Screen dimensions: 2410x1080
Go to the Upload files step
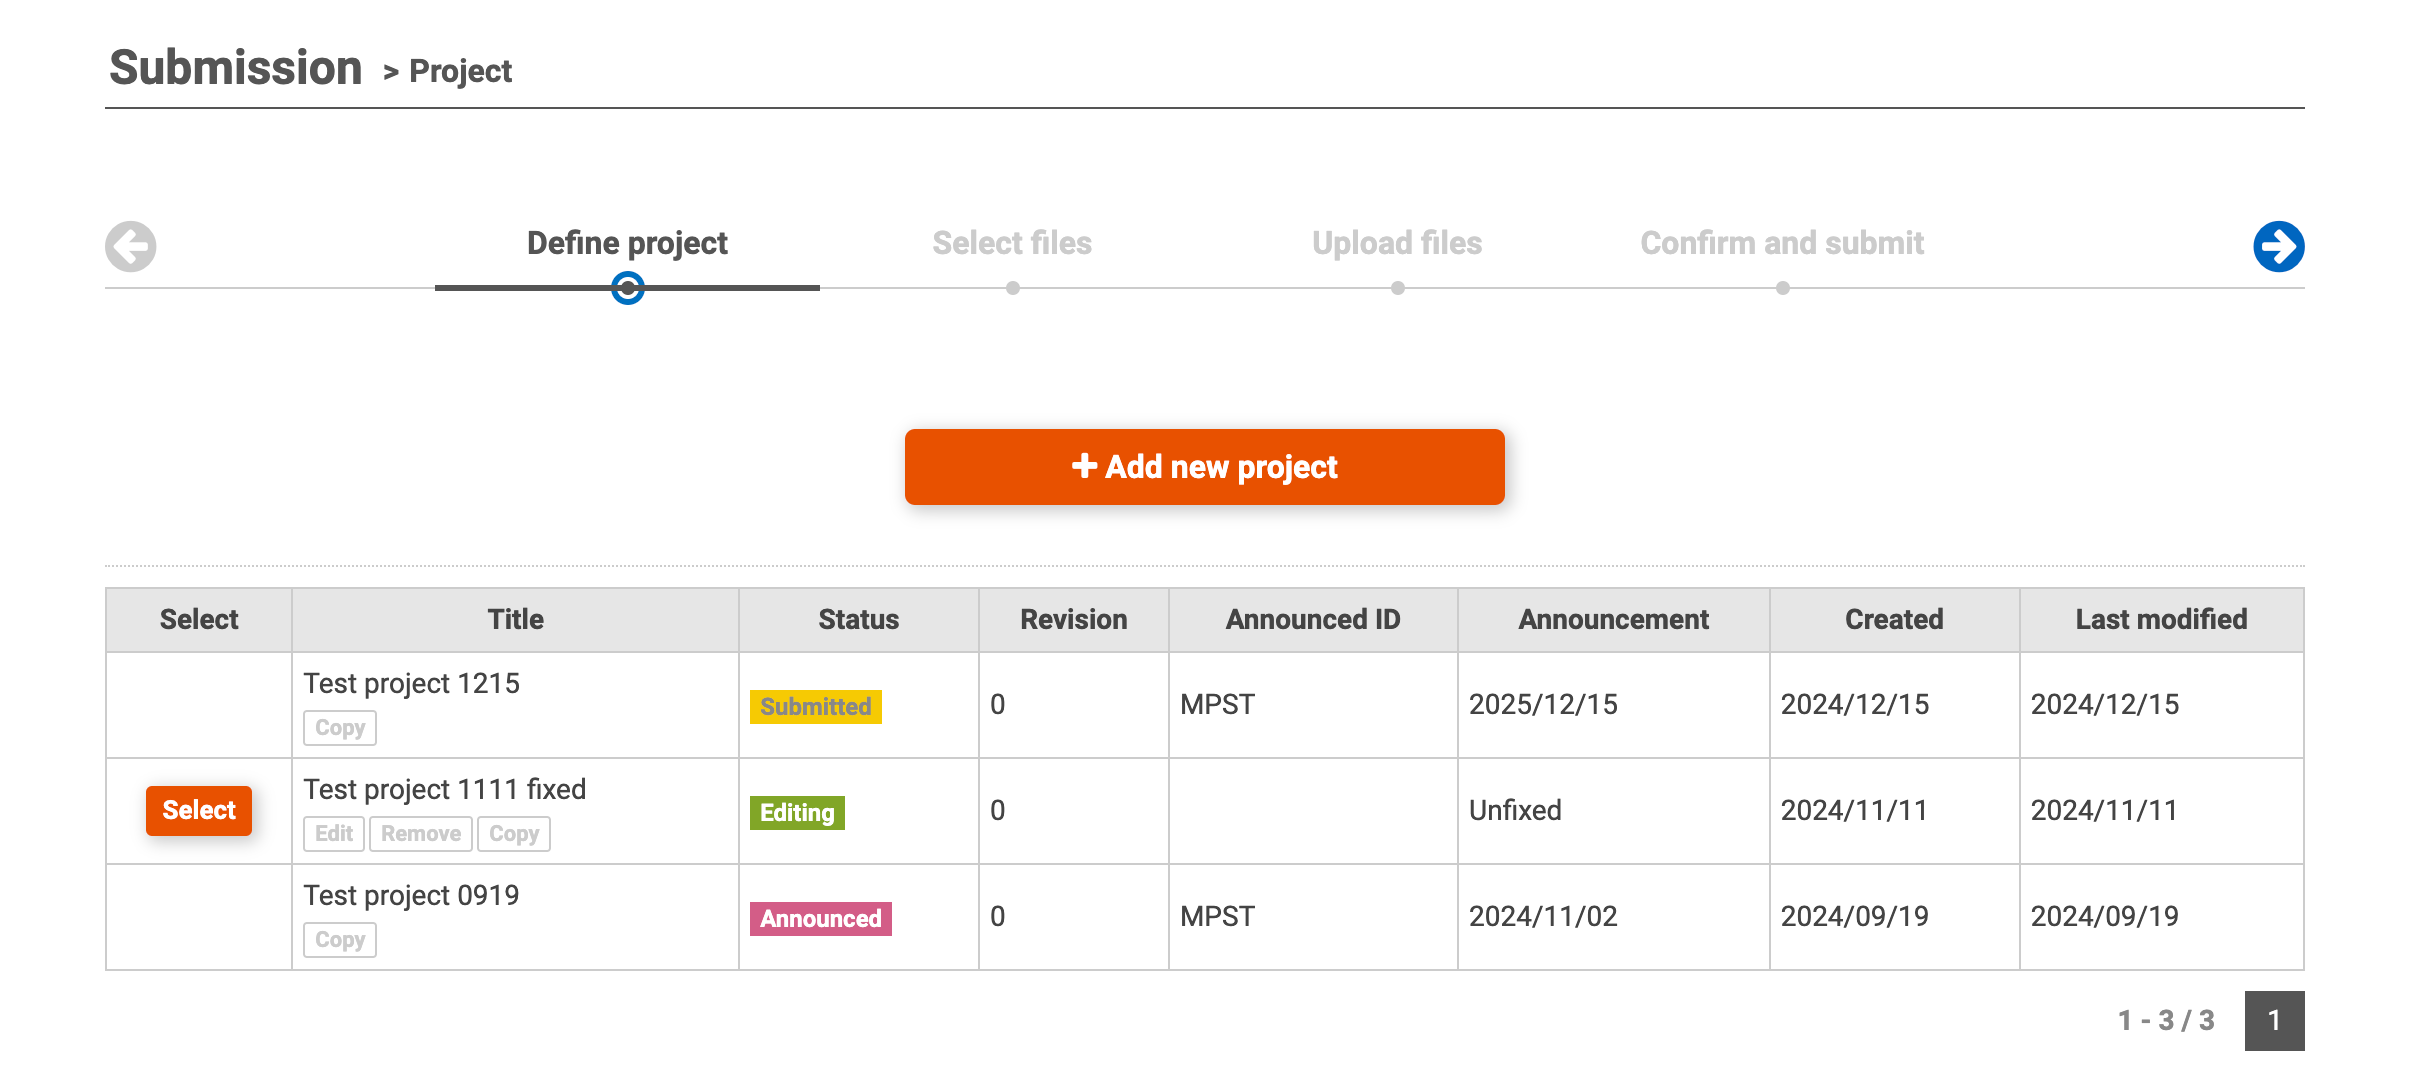[x=1397, y=243]
